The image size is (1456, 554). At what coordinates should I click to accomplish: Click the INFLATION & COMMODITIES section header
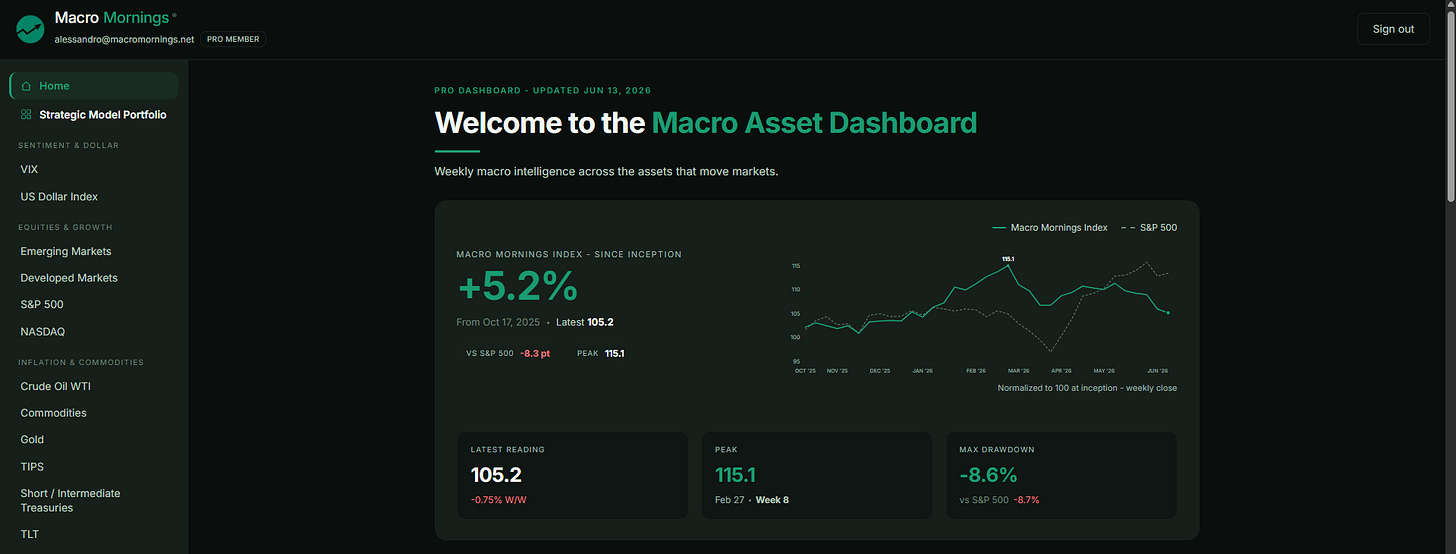click(x=81, y=362)
